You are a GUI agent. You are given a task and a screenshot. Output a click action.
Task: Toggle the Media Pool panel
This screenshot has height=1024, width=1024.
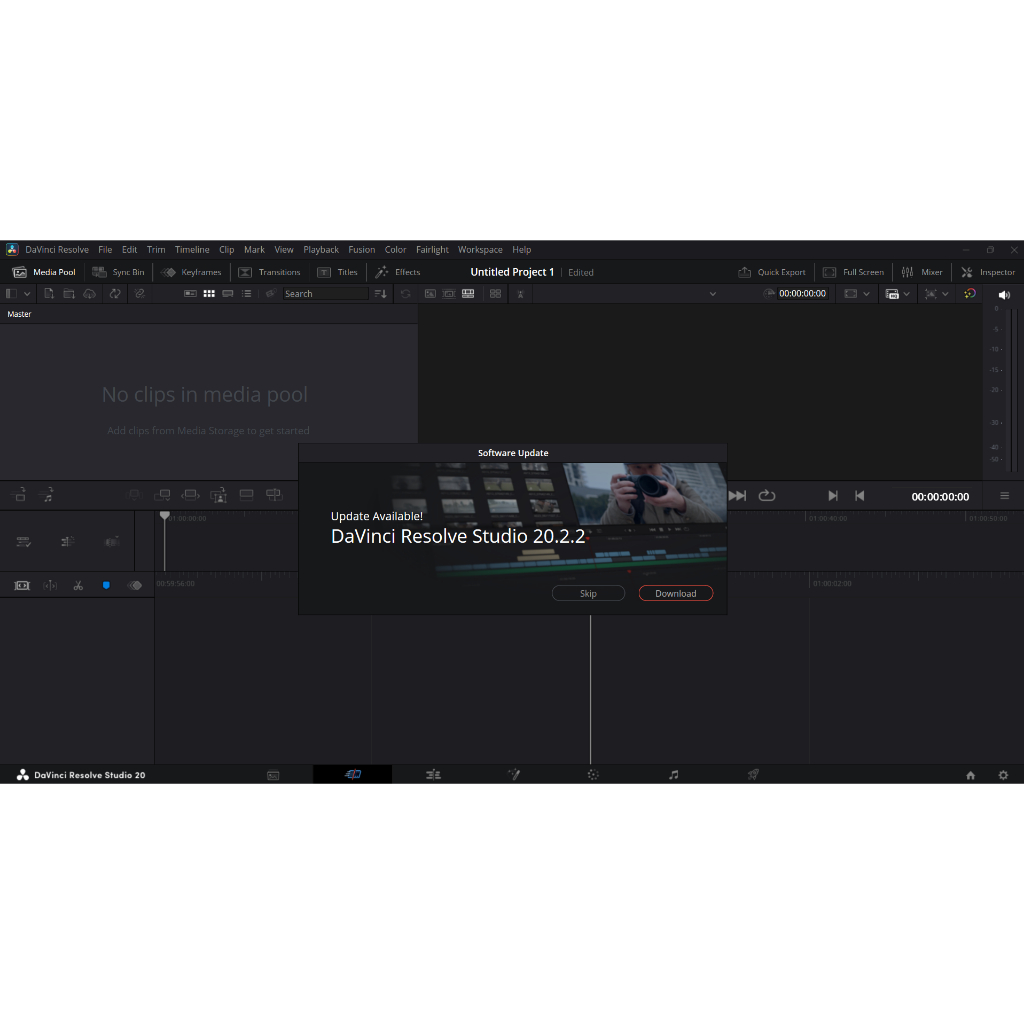pyautogui.click(x=44, y=272)
